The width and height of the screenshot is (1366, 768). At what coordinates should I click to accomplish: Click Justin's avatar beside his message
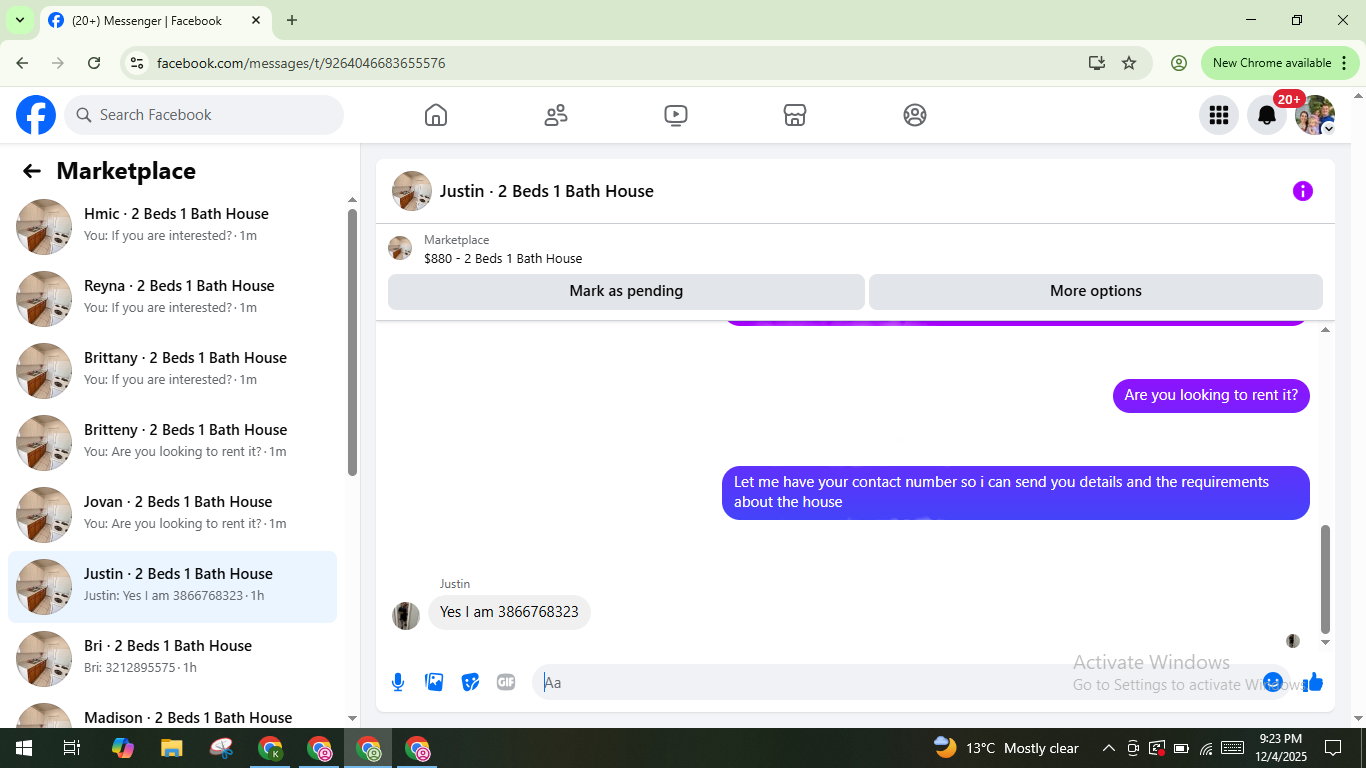[x=406, y=615]
